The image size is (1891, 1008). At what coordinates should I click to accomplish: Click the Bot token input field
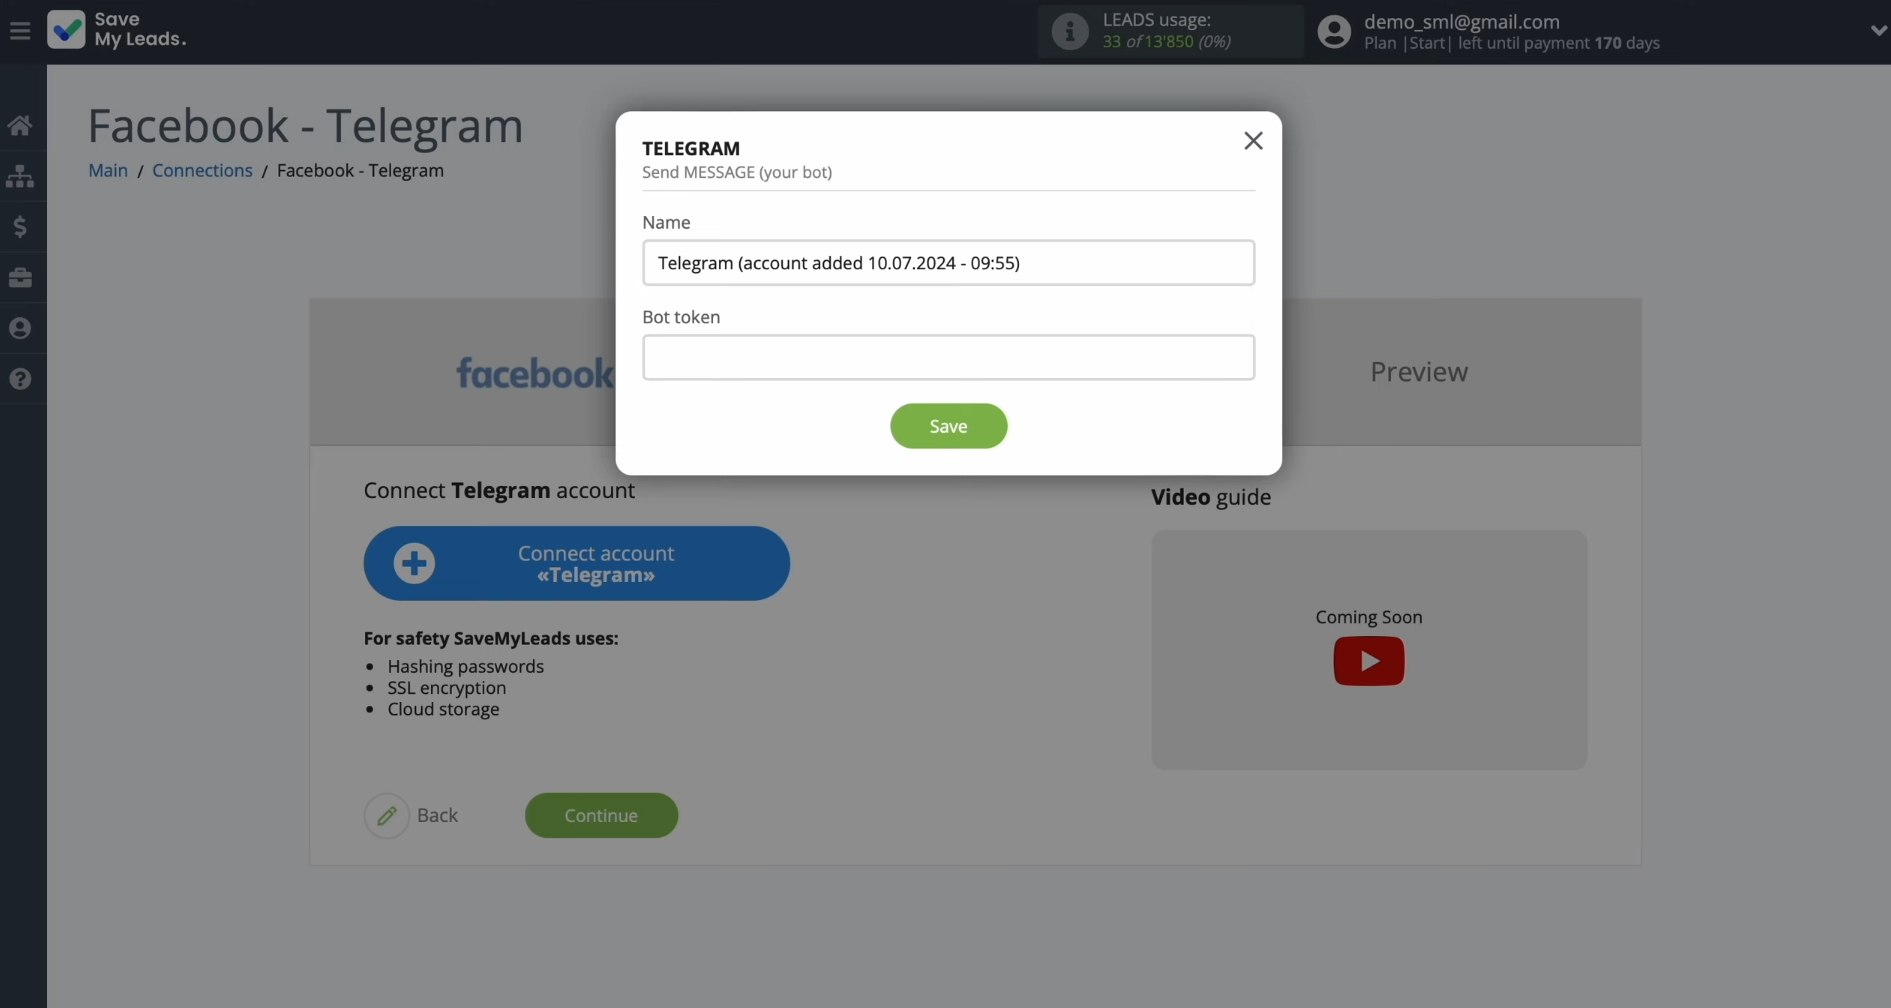coord(948,357)
